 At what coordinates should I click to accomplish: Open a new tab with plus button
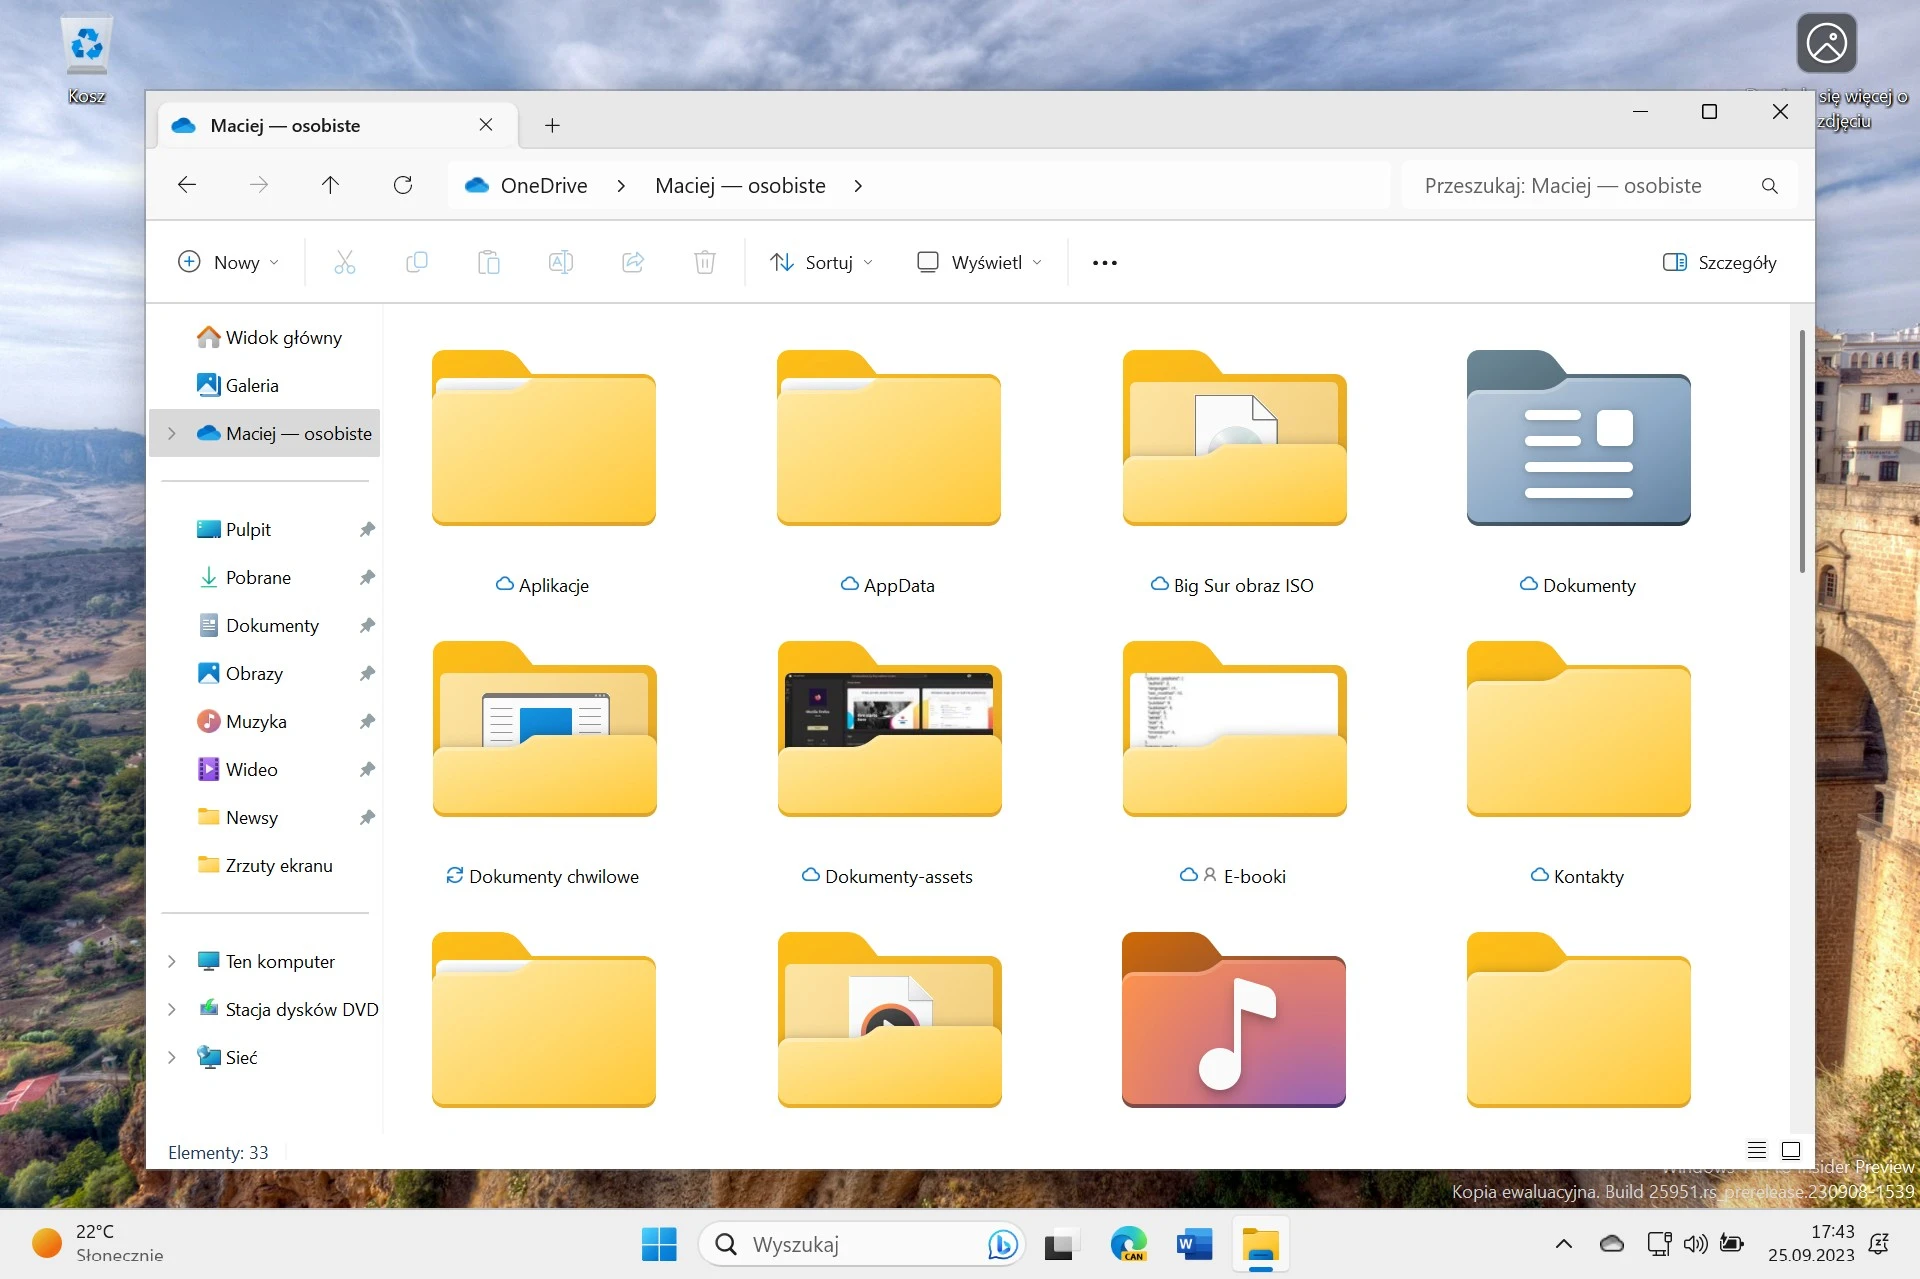[x=552, y=125]
